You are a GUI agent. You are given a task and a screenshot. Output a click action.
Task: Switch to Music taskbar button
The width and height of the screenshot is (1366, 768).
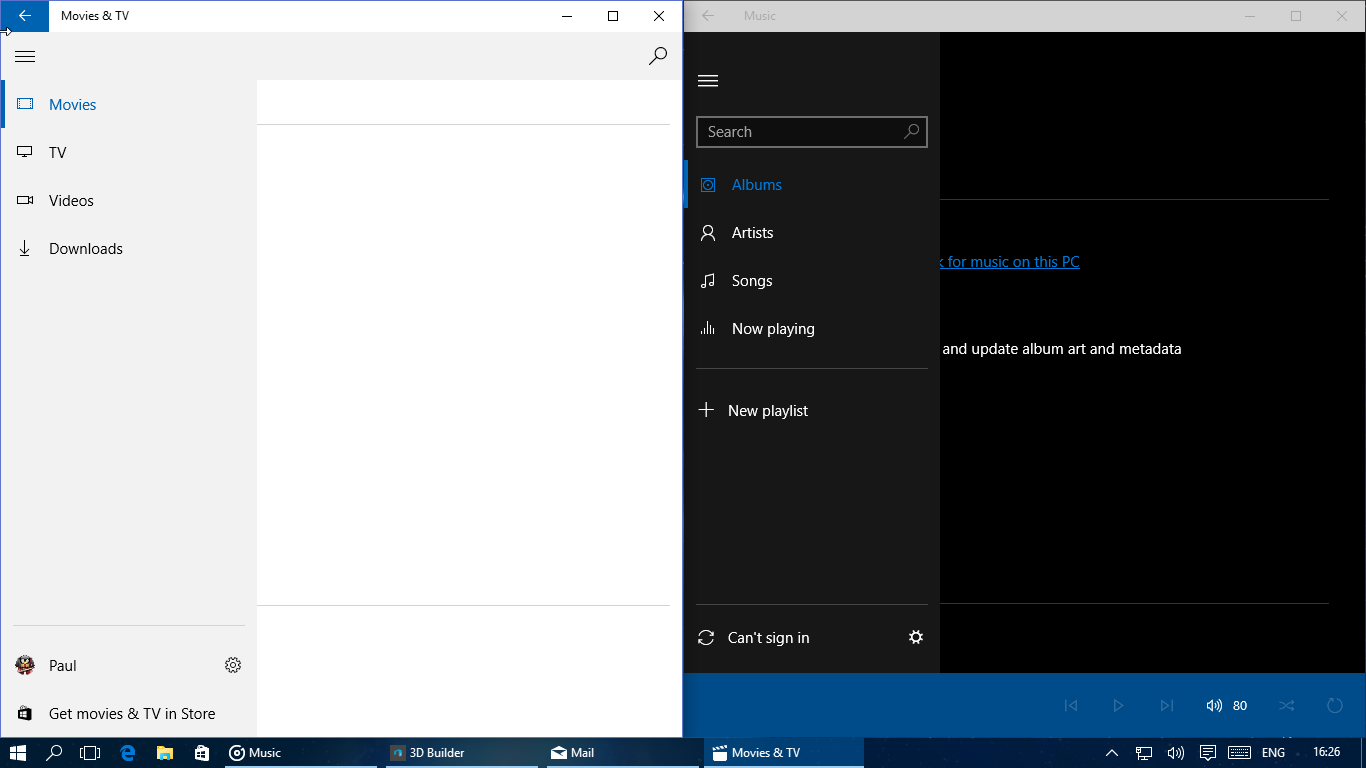(x=302, y=753)
